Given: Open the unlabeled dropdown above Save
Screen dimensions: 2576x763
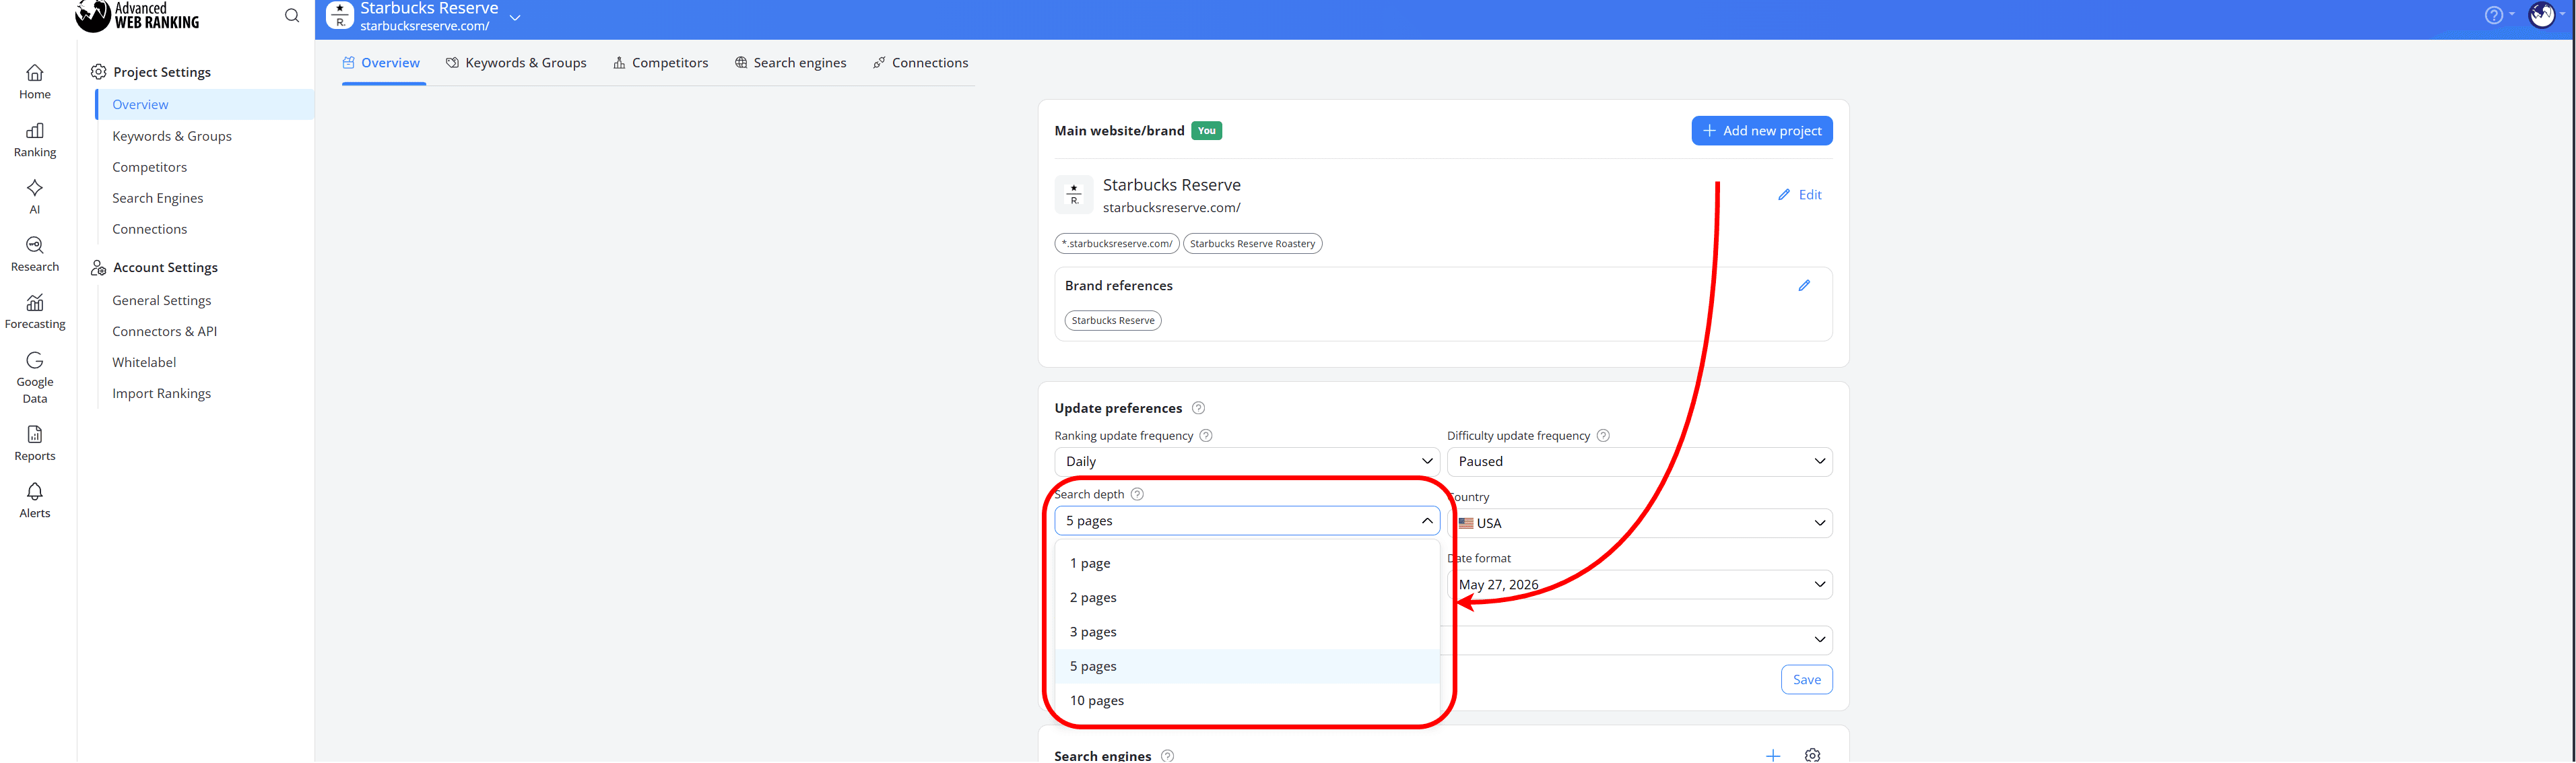Looking at the screenshot, I should pos(1639,640).
